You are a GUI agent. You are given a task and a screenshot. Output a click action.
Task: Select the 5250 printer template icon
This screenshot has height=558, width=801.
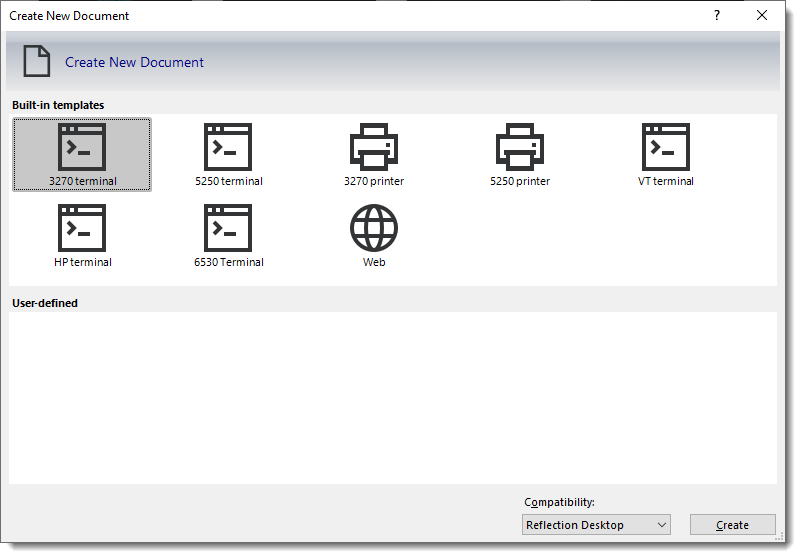[520, 147]
